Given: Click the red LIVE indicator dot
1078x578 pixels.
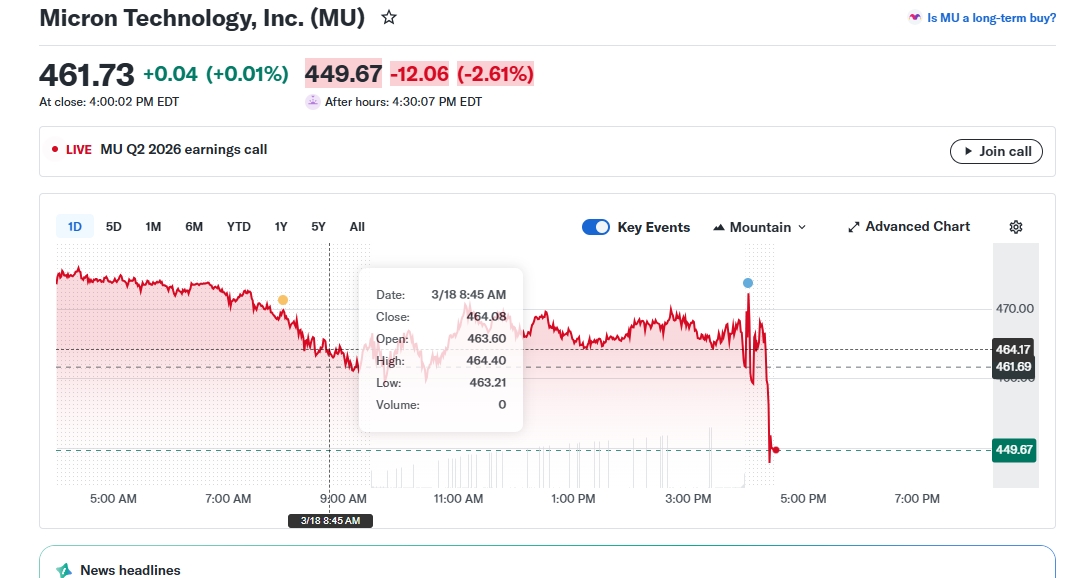Looking at the screenshot, I should (x=55, y=150).
